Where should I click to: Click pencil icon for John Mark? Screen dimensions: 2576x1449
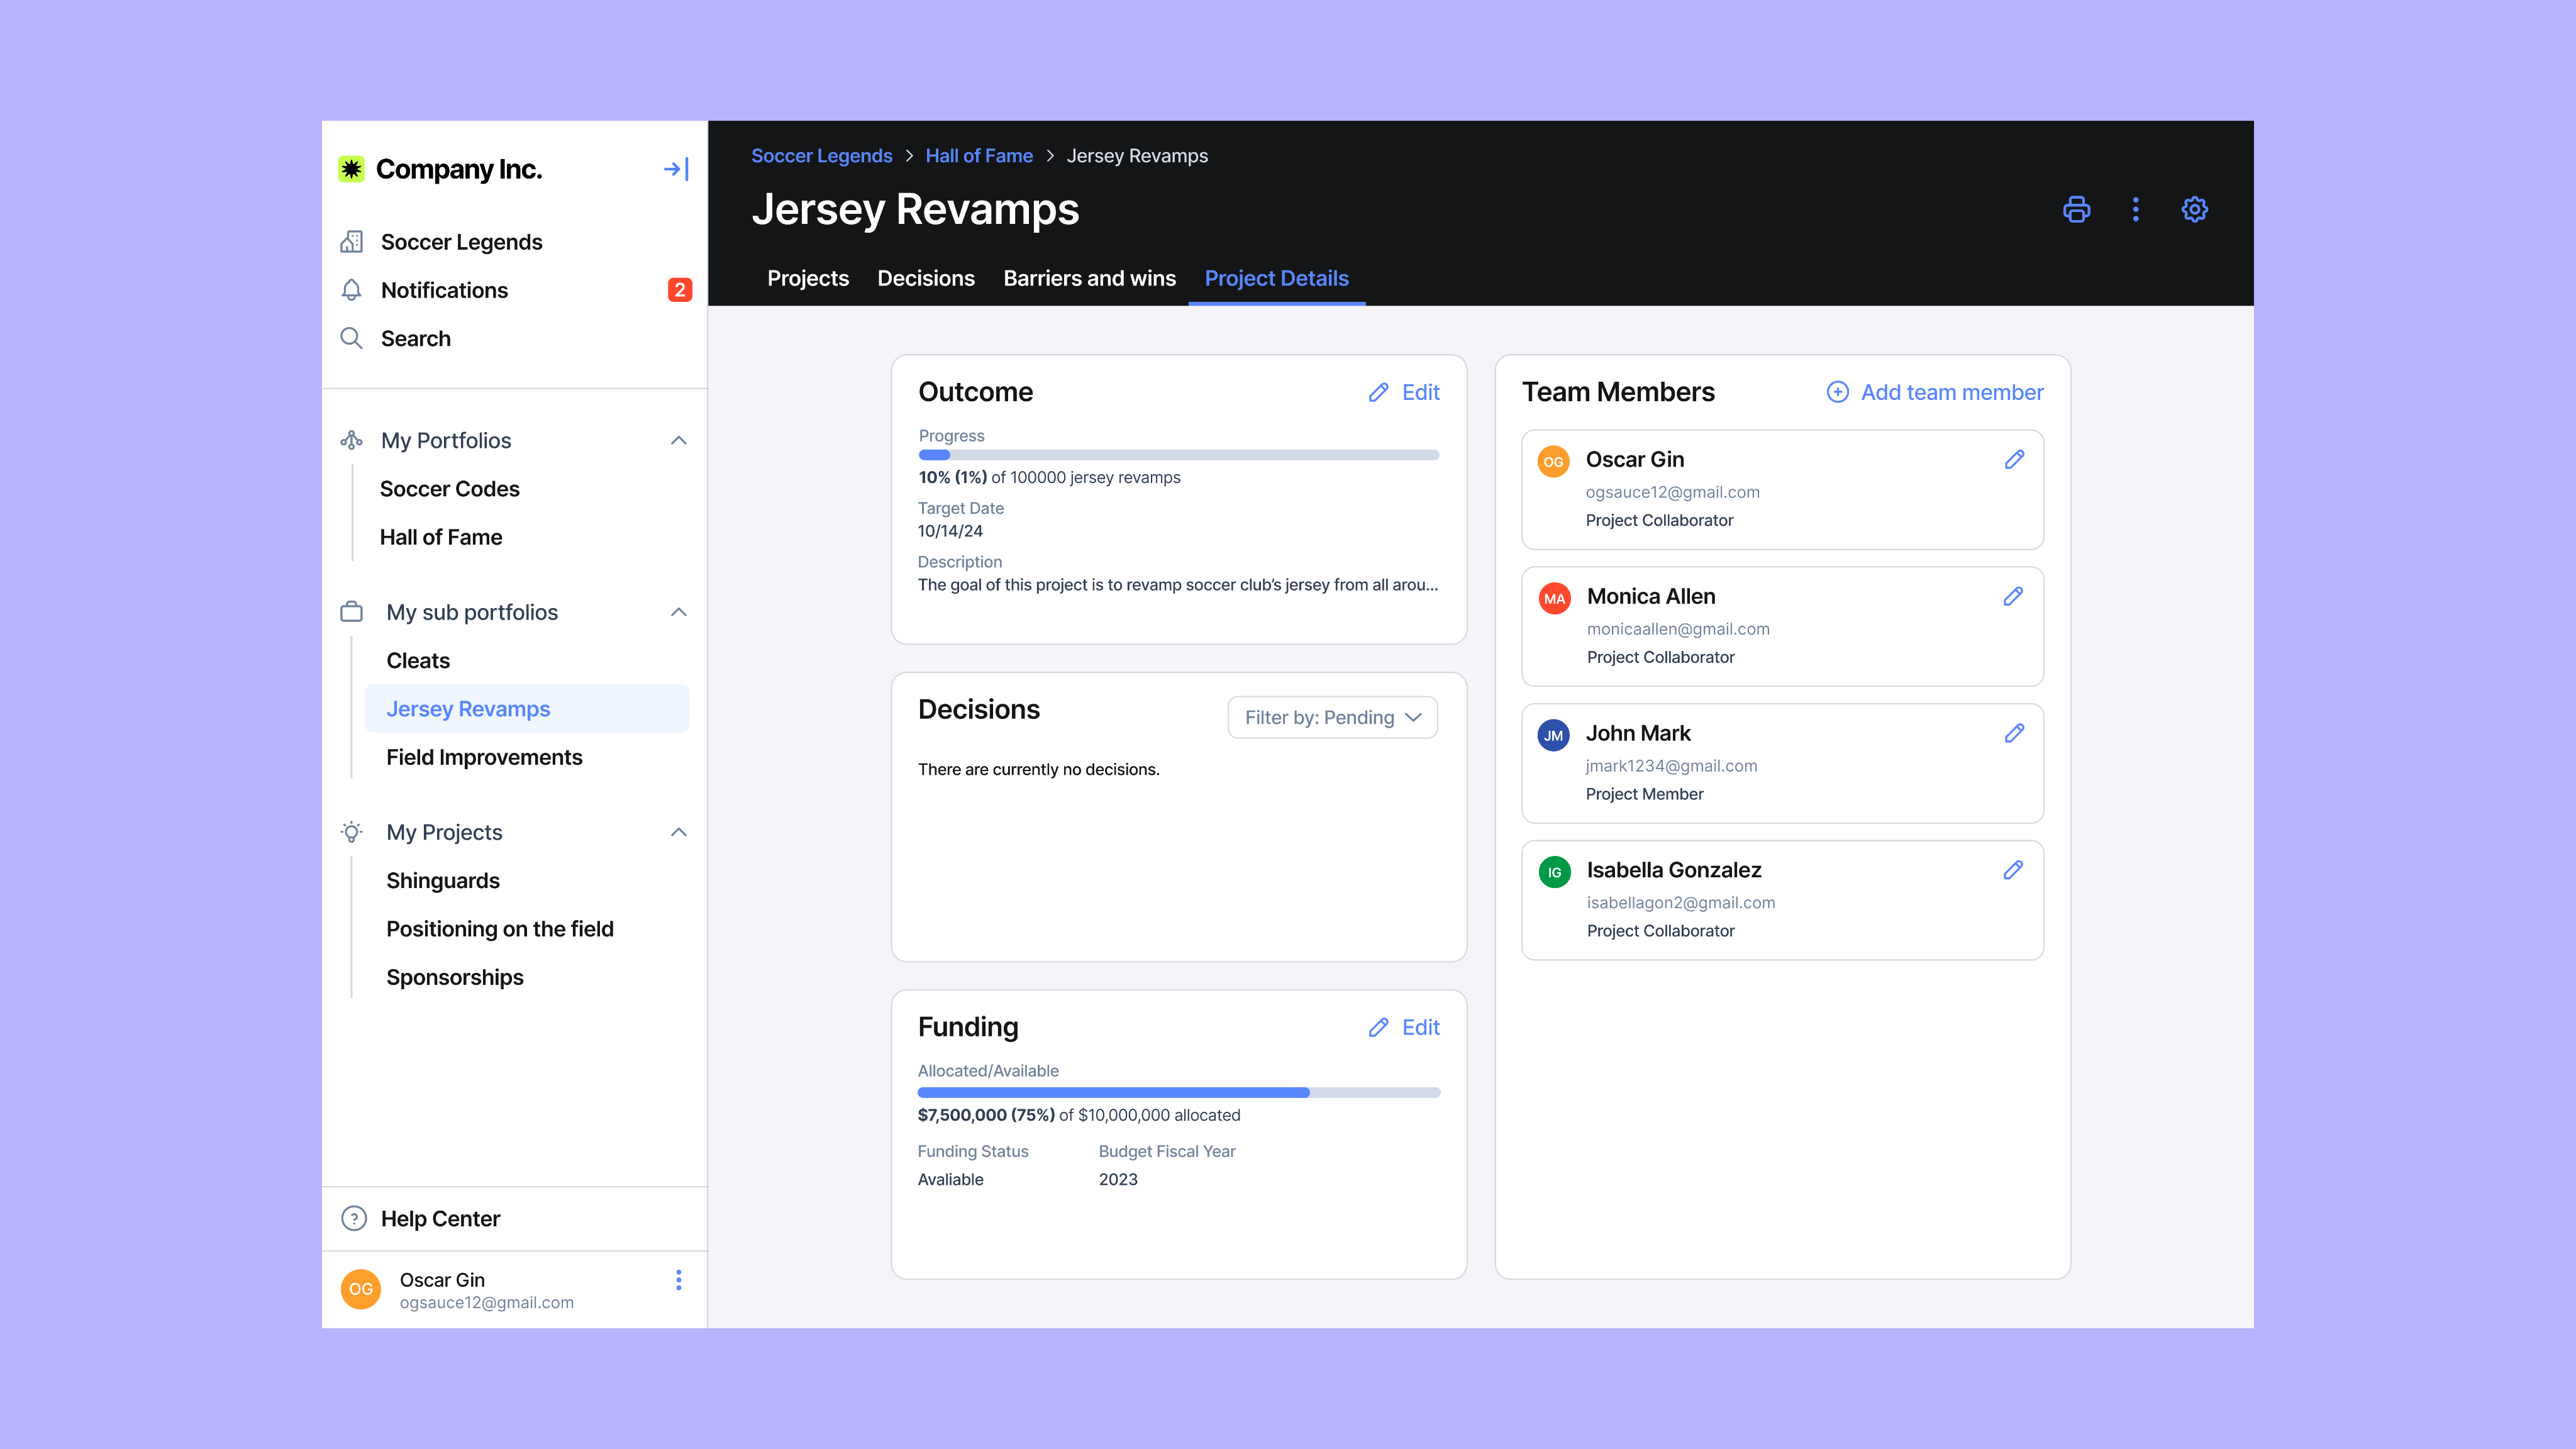(x=2013, y=734)
